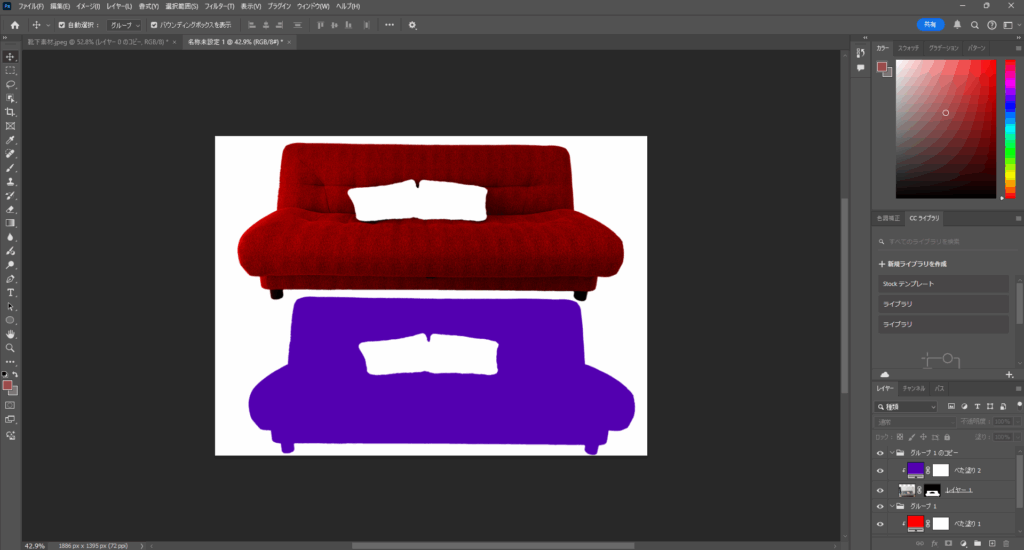The image size is (1024, 550).
Task: Click the 共有 share button
Action: (931, 25)
